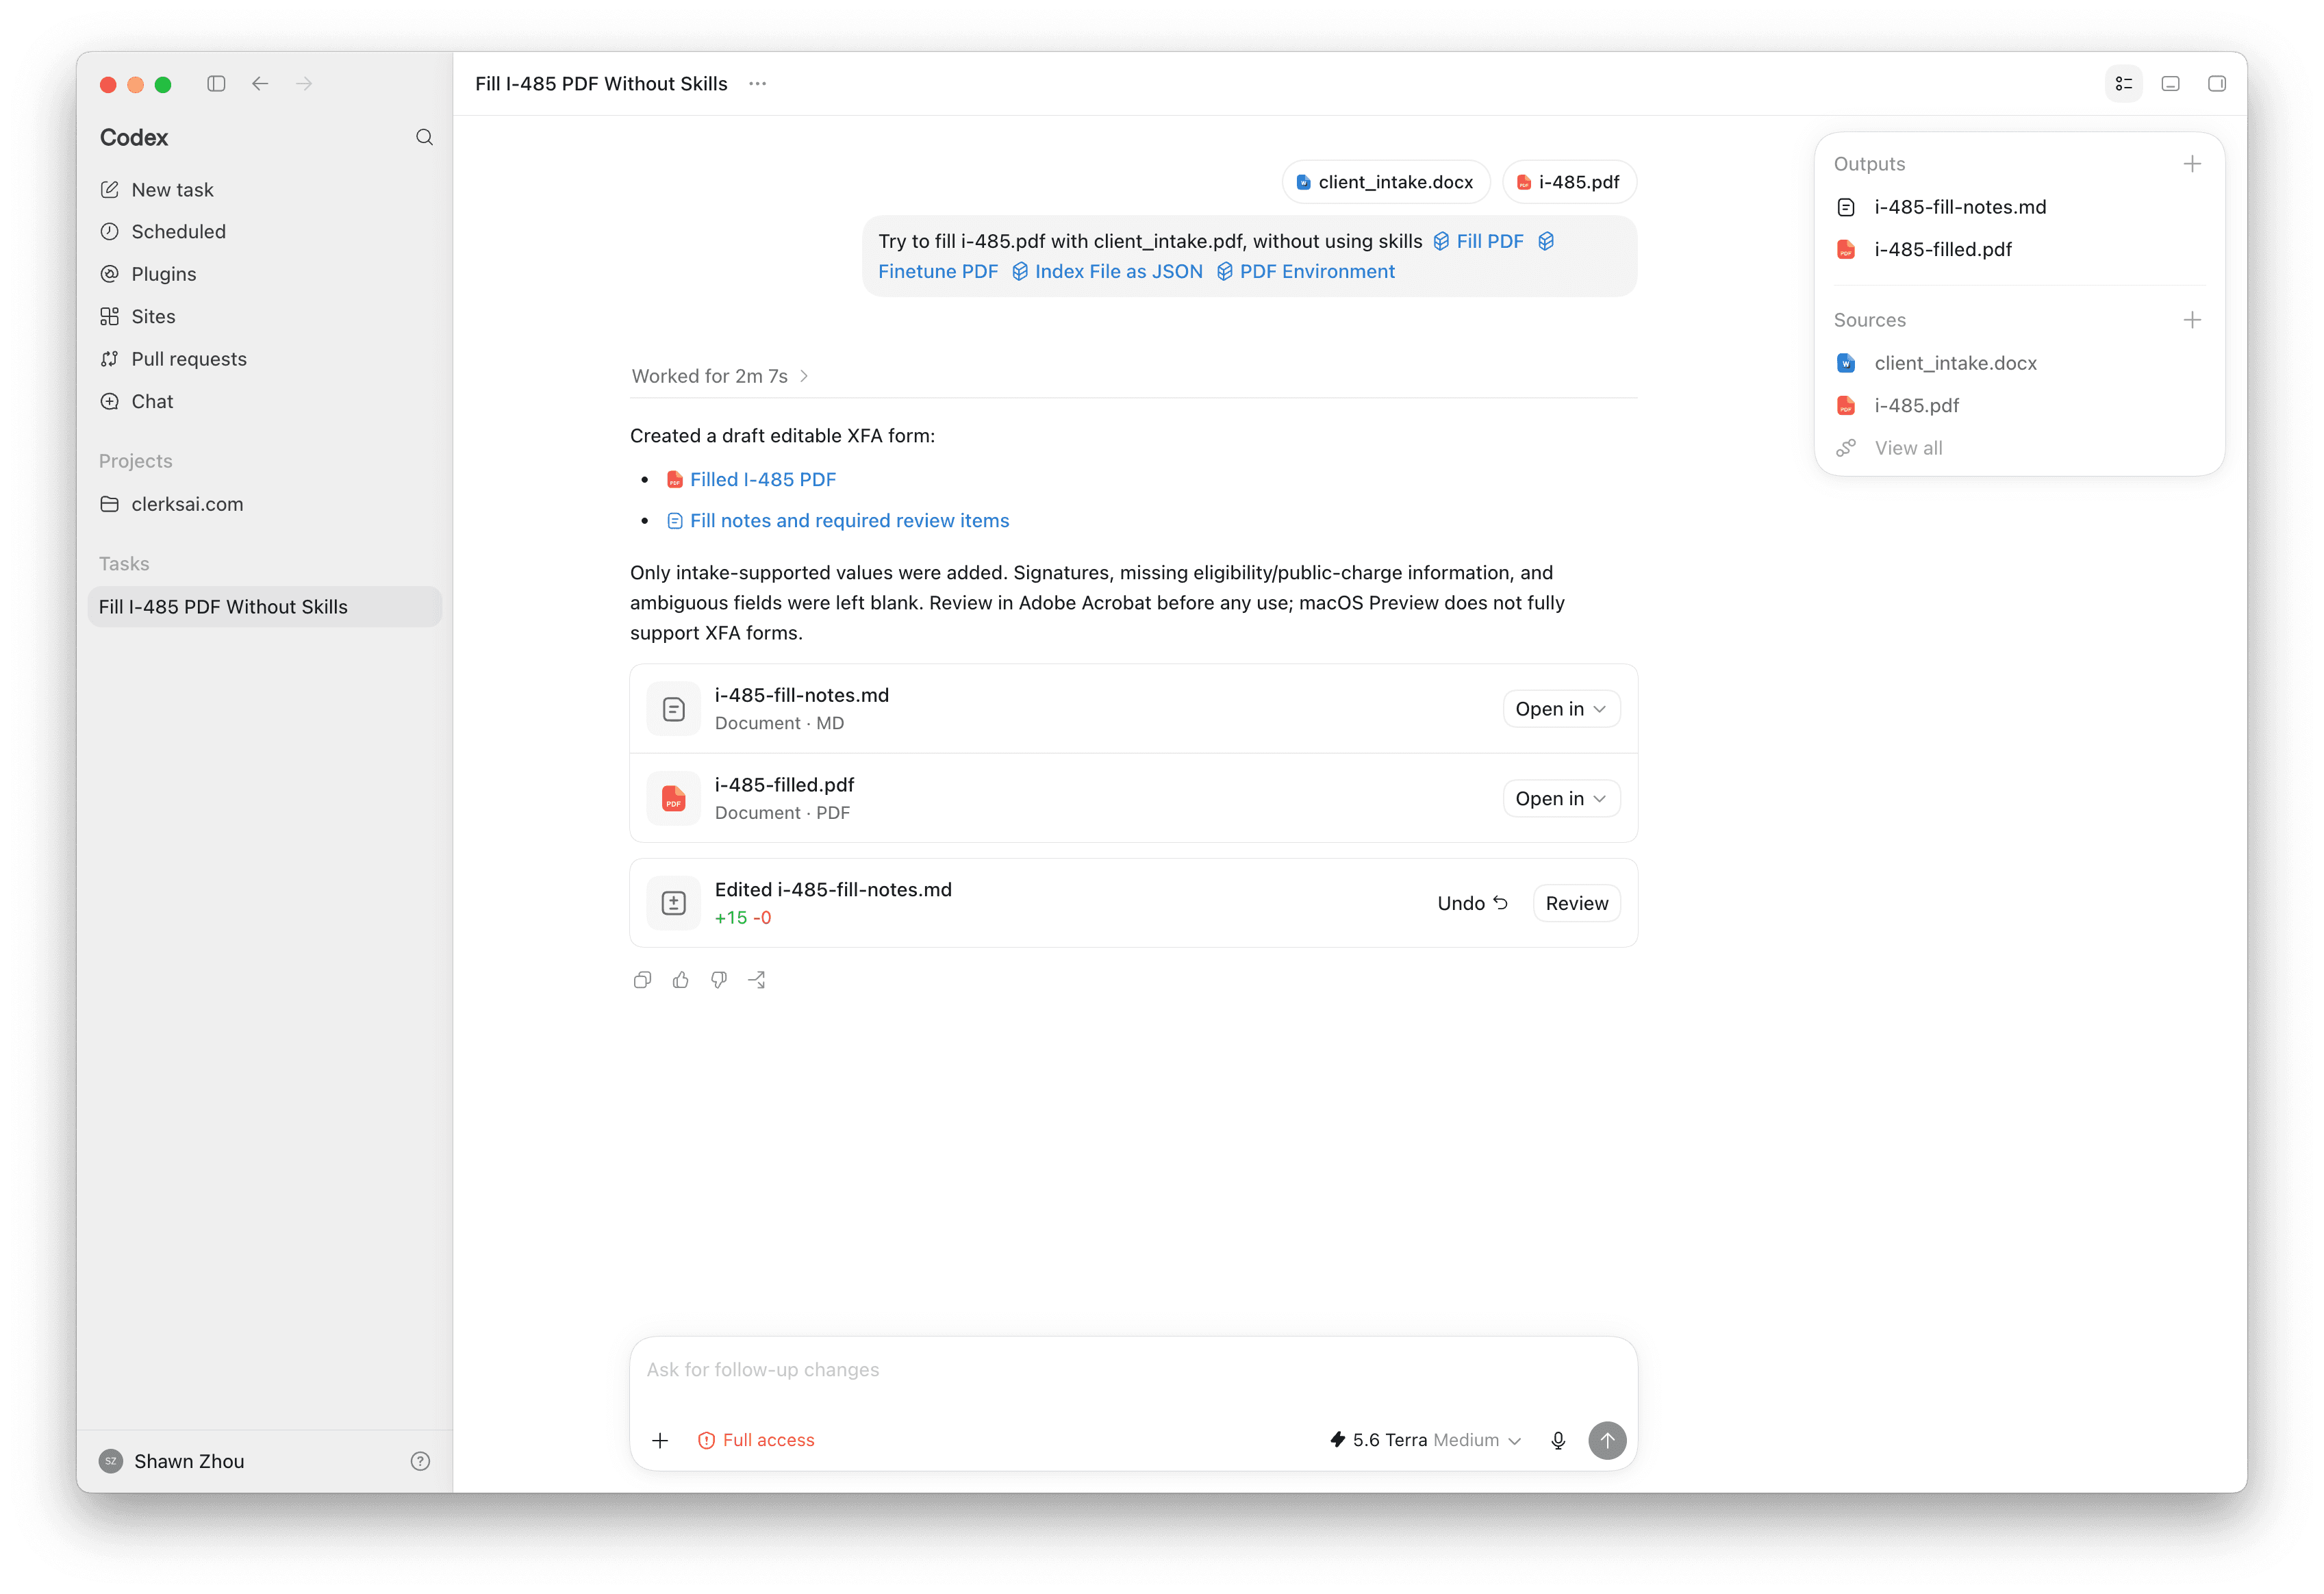This screenshot has width=2324, height=1594.
Task: Click the thumbs up feedback icon
Action: coord(681,980)
